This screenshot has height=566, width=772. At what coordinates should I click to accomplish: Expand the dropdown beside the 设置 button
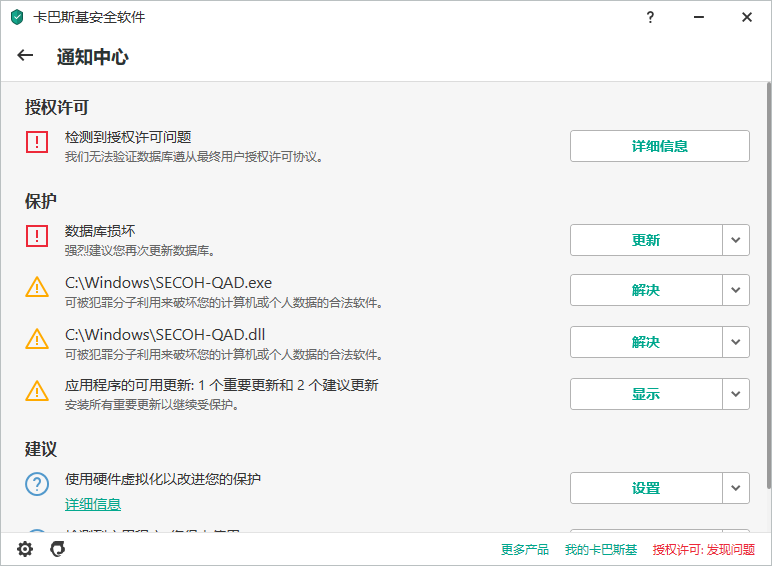click(x=736, y=488)
